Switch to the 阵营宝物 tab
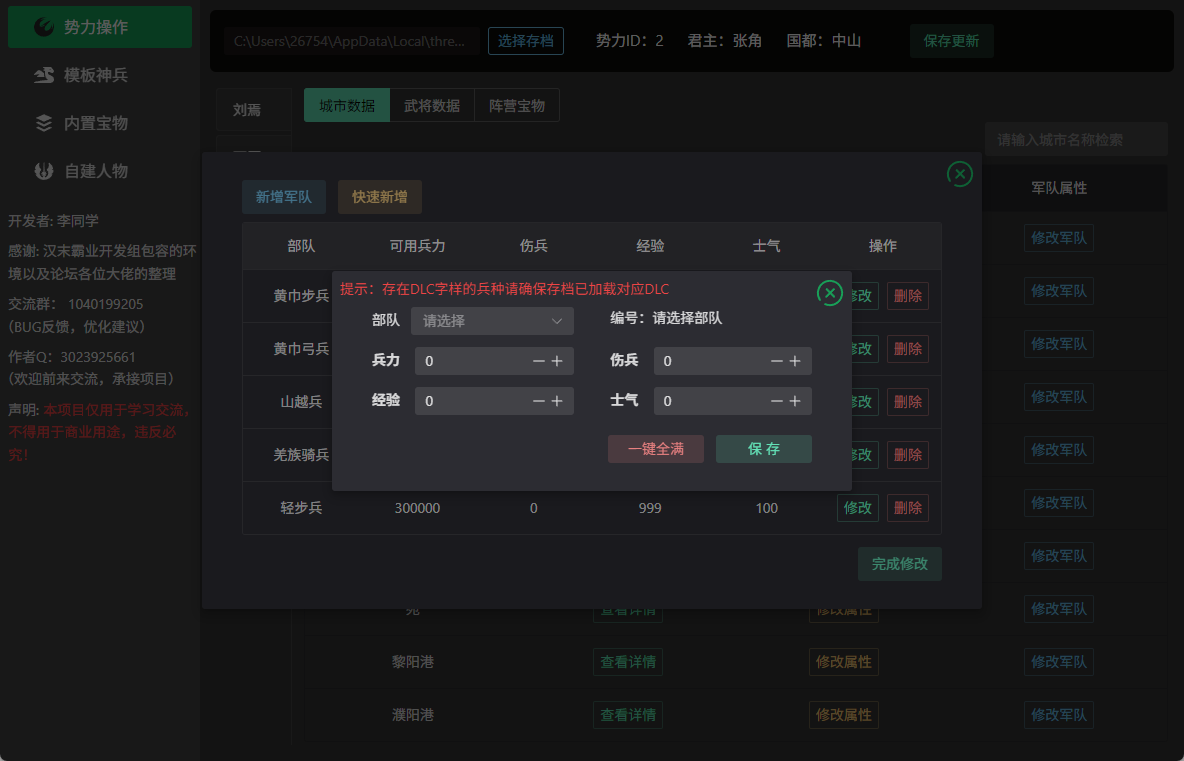 pos(516,106)
